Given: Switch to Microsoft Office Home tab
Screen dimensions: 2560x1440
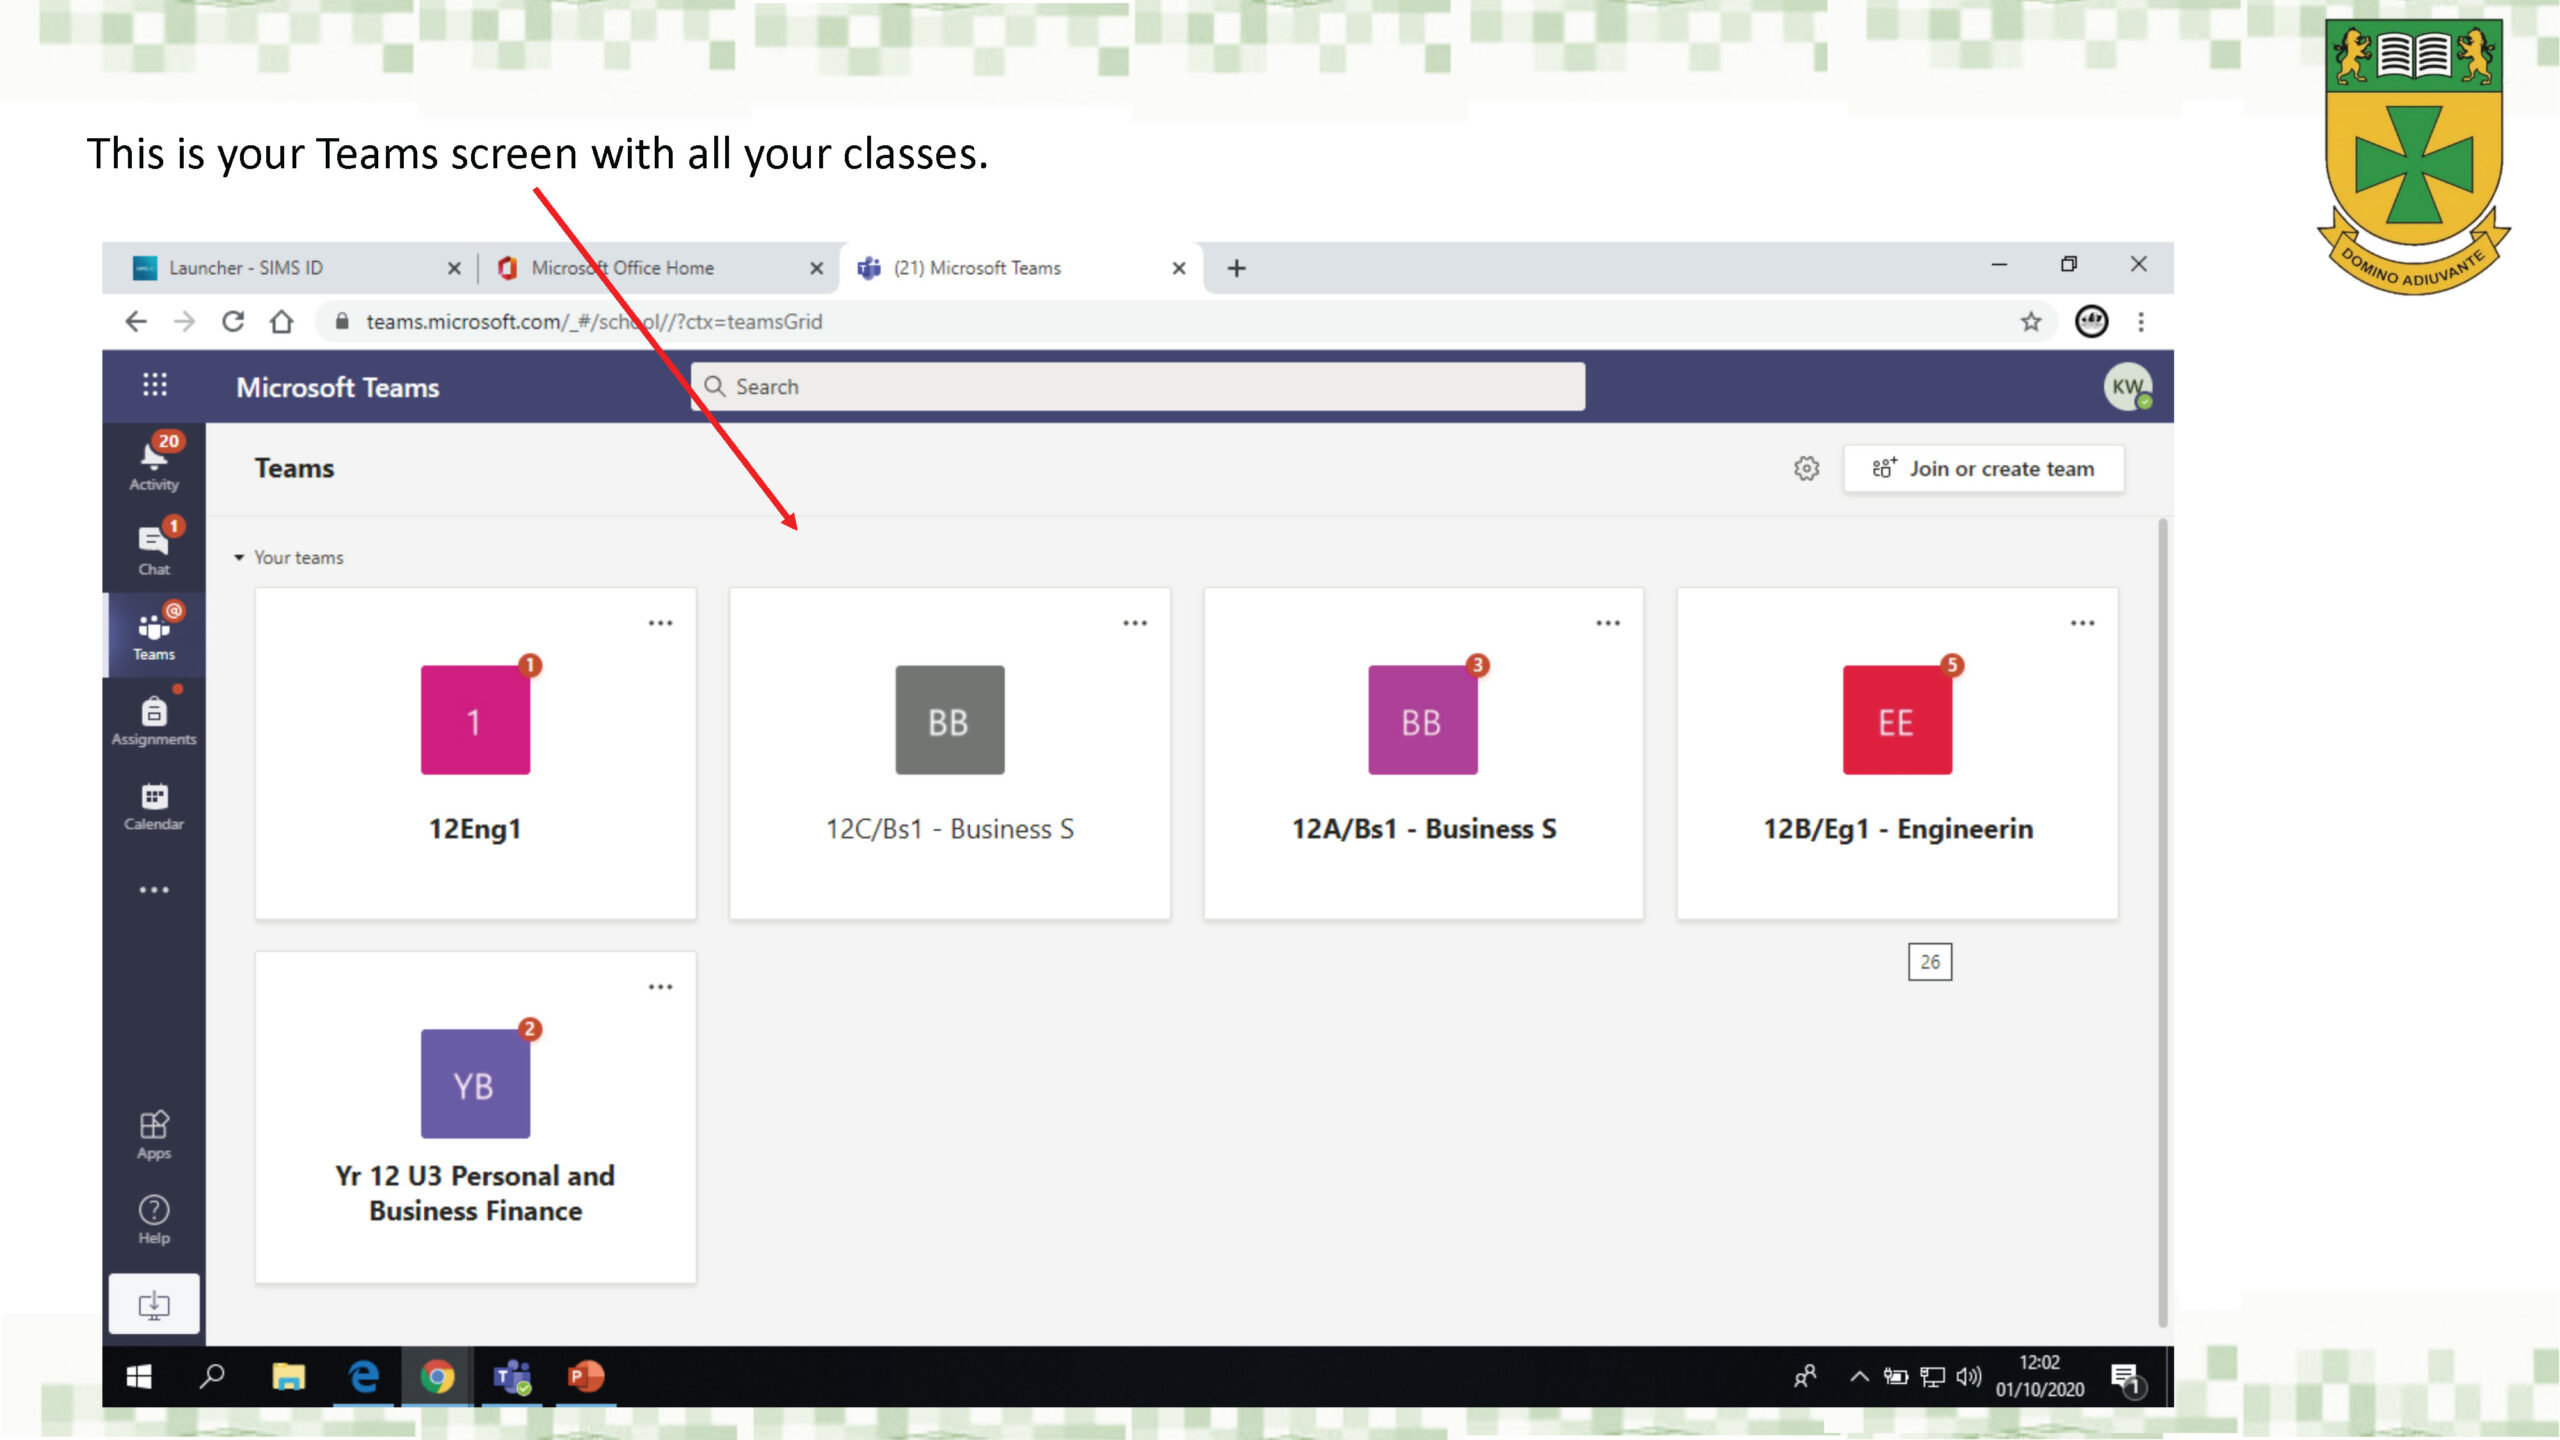Looking at the screenshot, I should (x=660, y=268).
